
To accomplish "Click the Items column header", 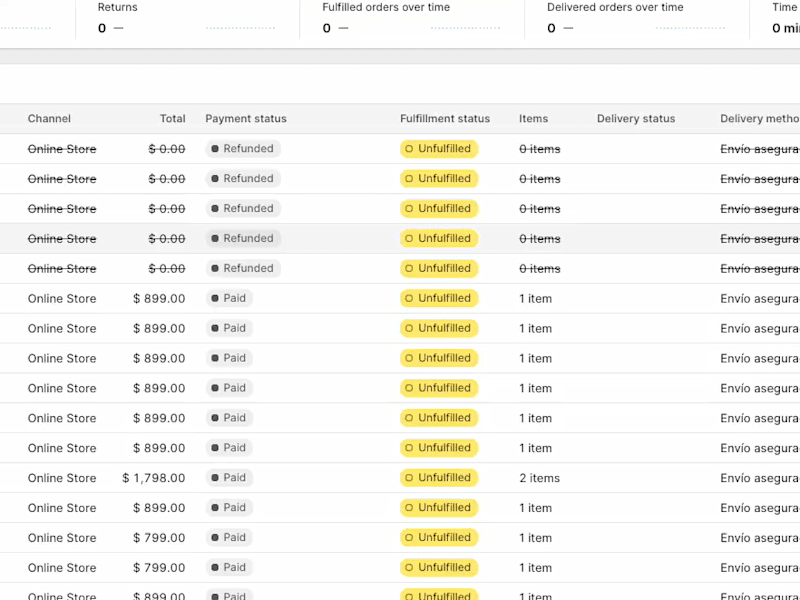I will 533,118.
